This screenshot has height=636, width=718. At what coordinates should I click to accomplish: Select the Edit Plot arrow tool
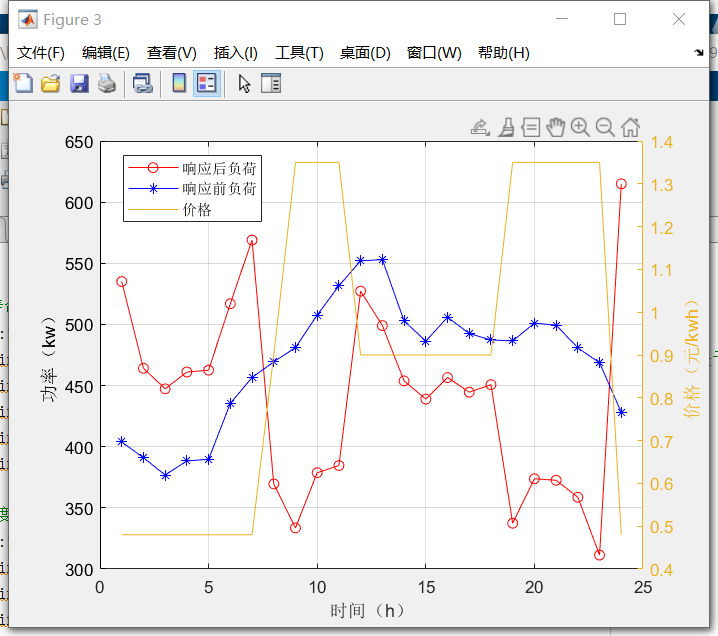pos(244,83)
